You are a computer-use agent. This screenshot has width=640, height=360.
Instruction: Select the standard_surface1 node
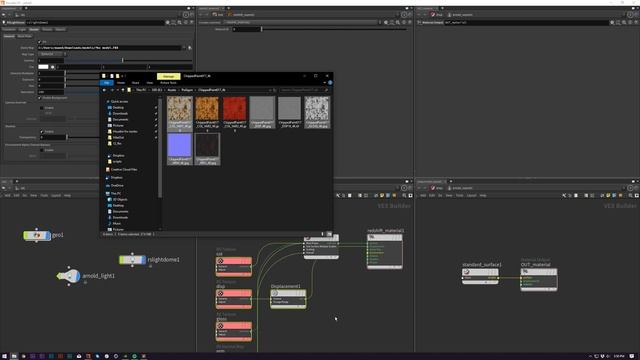pos(480,276)
